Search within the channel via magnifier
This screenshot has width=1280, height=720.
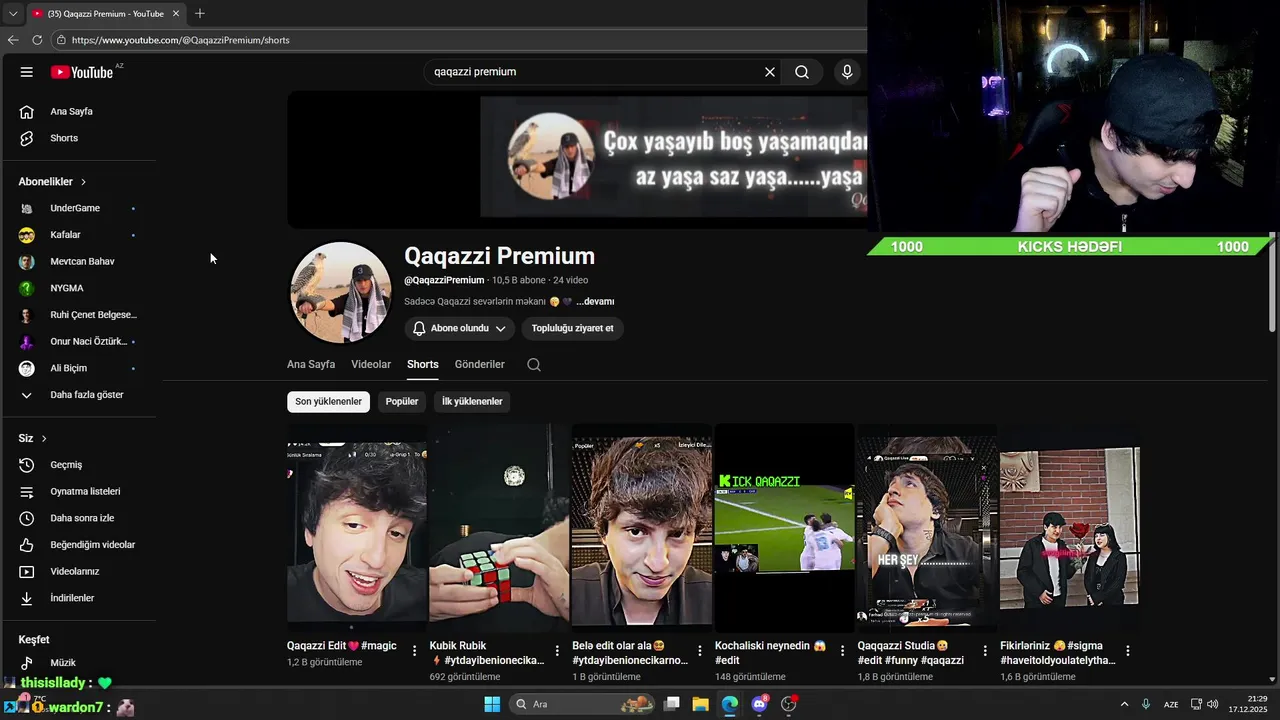tap(534, 365)
